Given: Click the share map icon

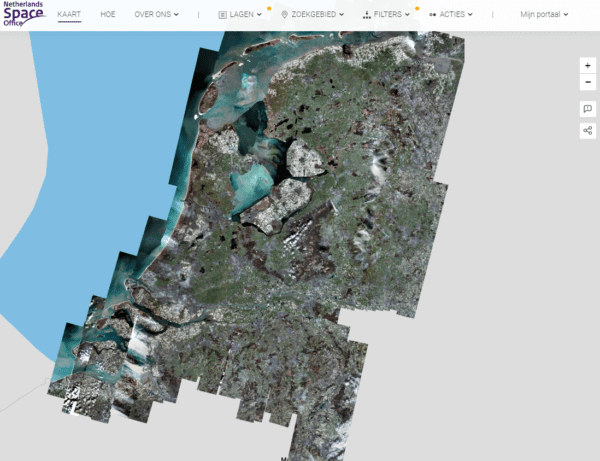Looking at the screenshot, I should click(x=587, y=131).
